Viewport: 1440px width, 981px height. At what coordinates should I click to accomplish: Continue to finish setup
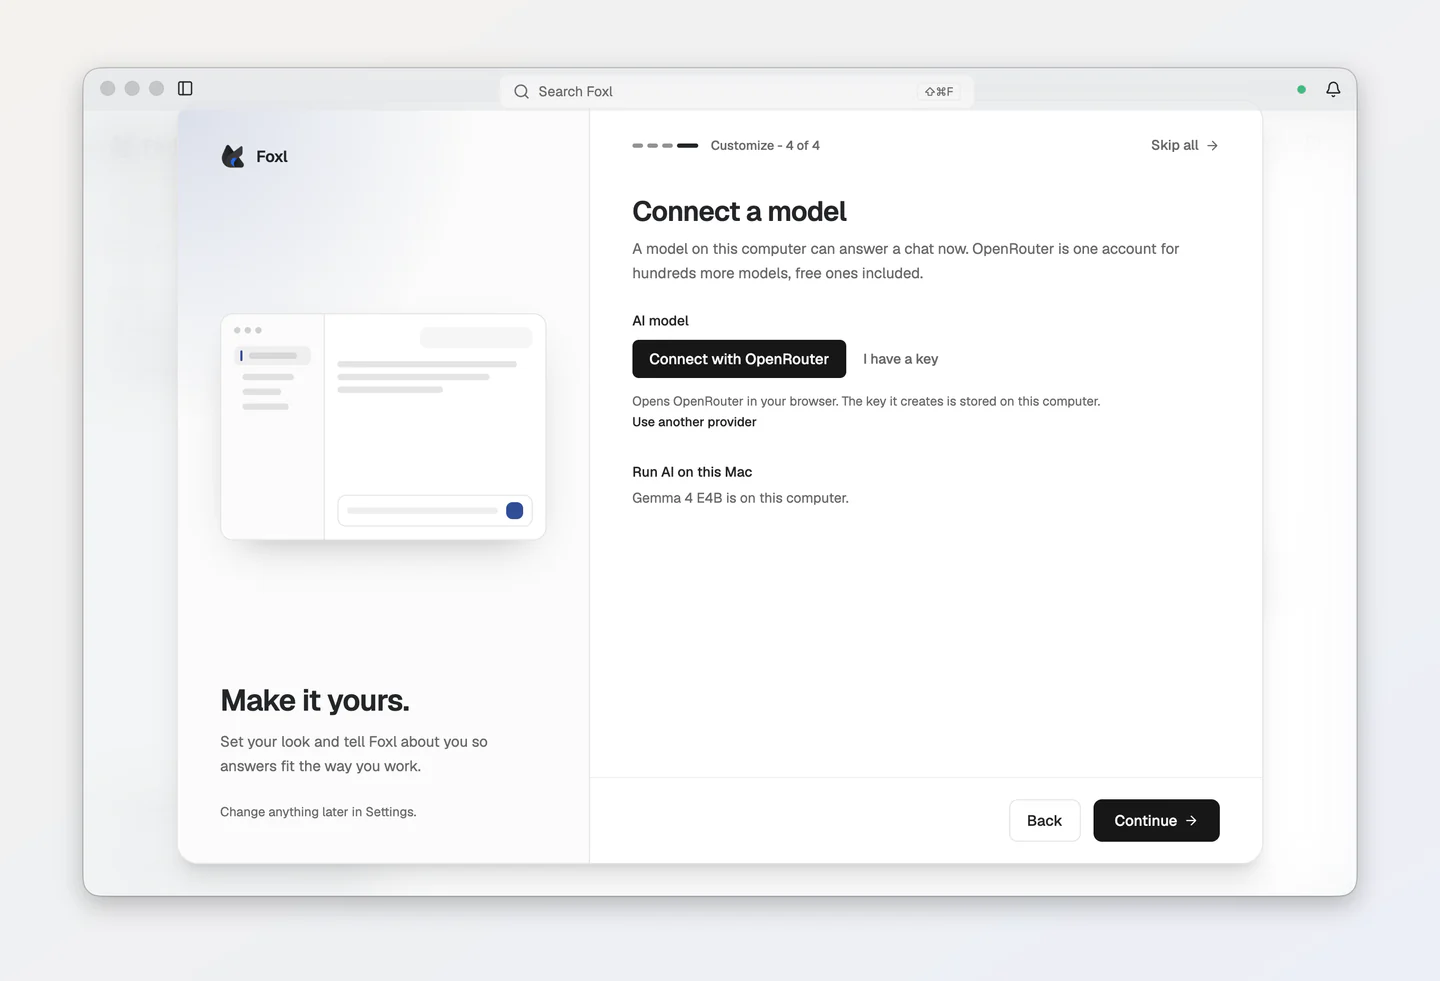click(x=1156, y=820)
